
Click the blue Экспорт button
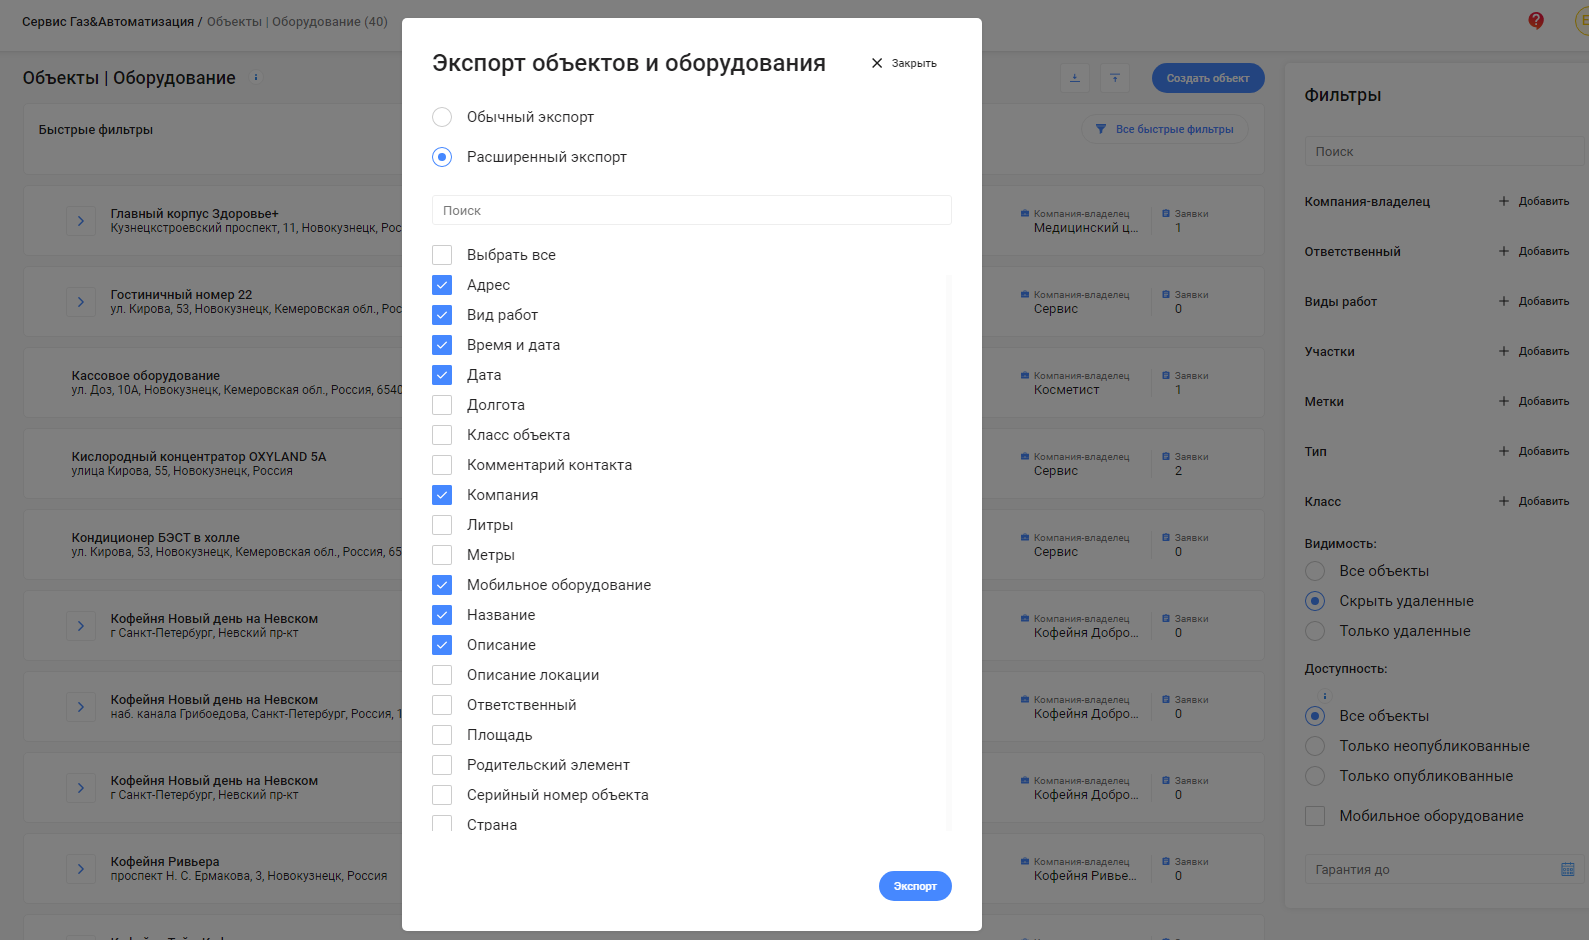click(915, 886)
